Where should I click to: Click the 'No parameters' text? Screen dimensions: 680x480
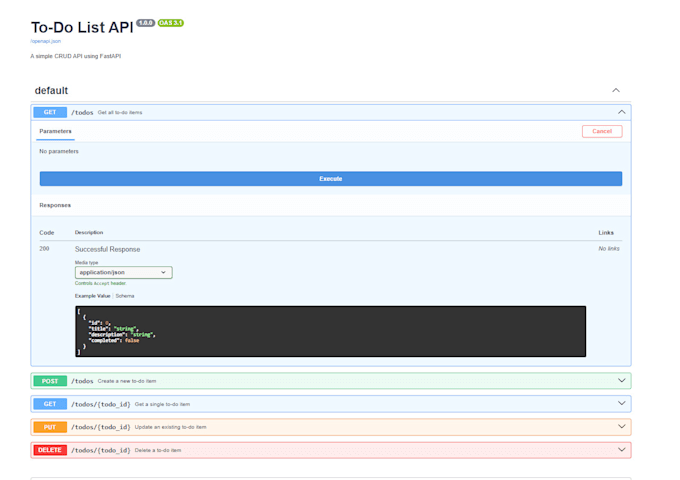click(59, 151)
